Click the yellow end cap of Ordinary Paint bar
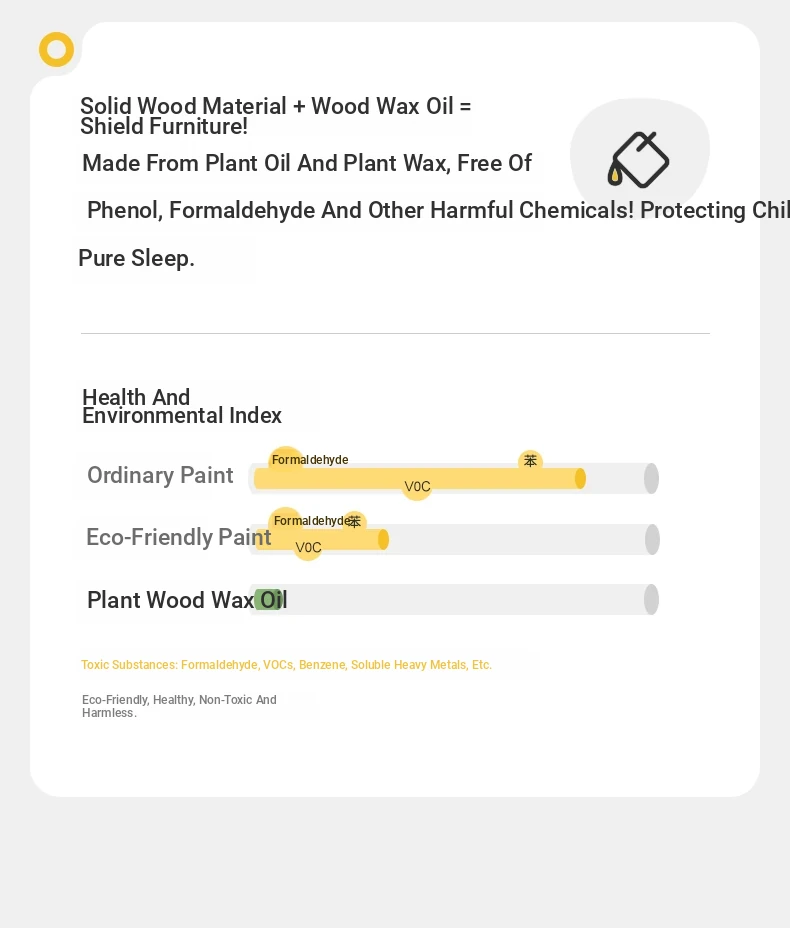 (x=581, y=478)
